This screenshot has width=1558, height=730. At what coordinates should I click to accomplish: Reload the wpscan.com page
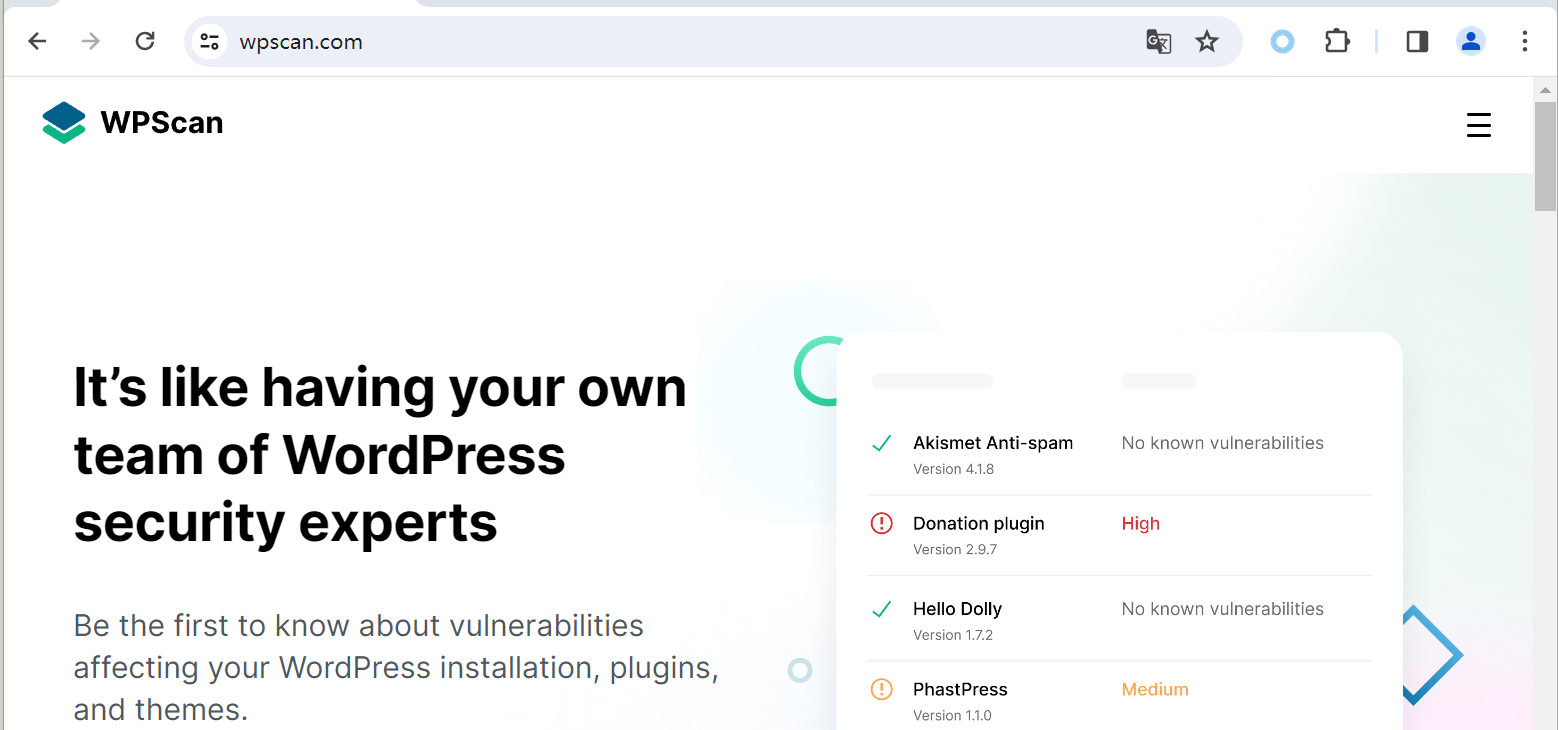145,41
